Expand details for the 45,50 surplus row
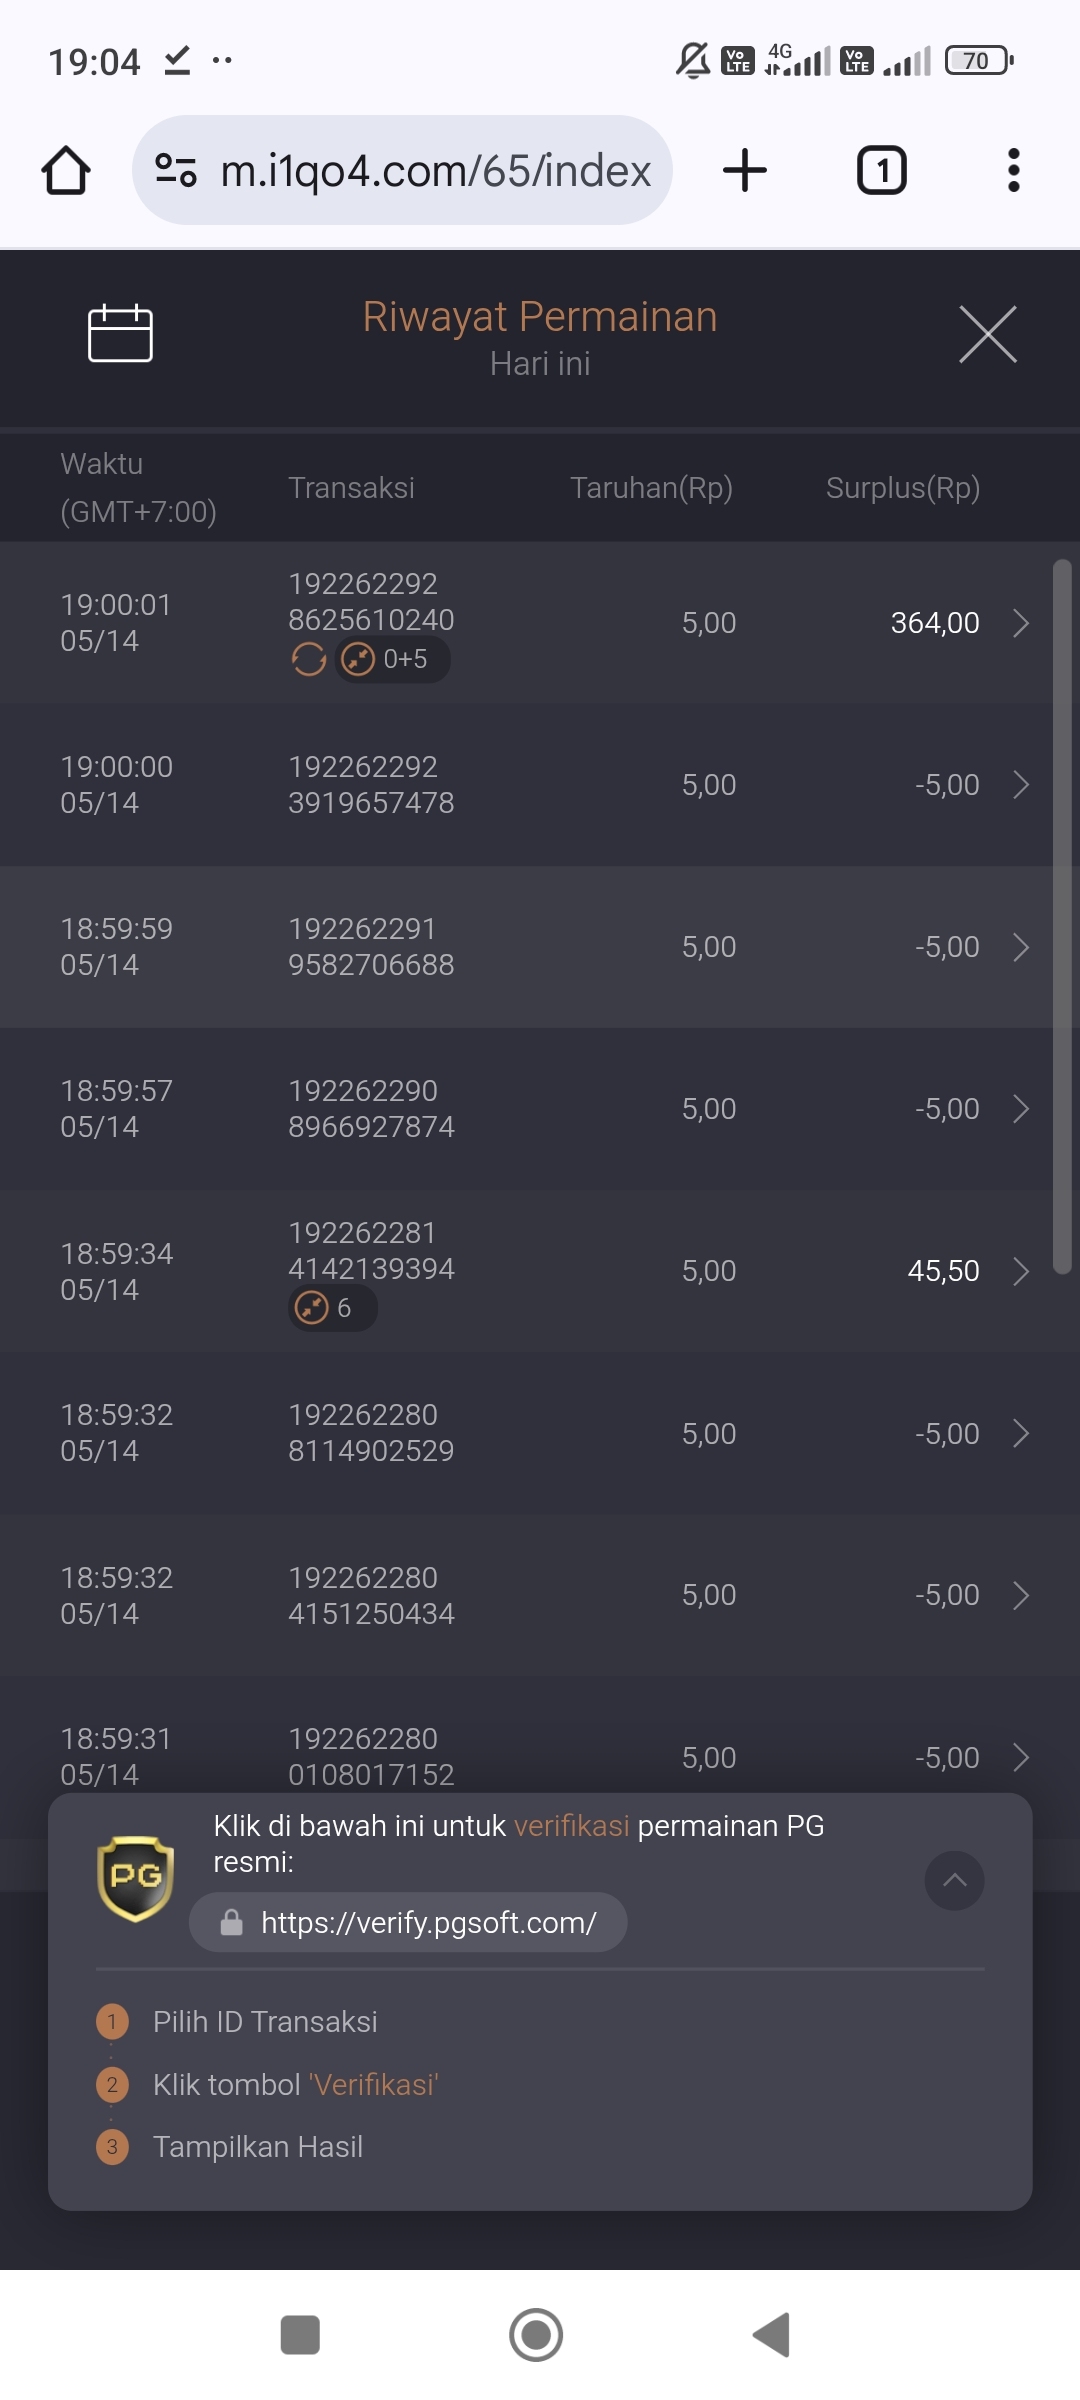This screenshot has width=1080, height=2400. pyautogui.click(x=1021, y=1271)
